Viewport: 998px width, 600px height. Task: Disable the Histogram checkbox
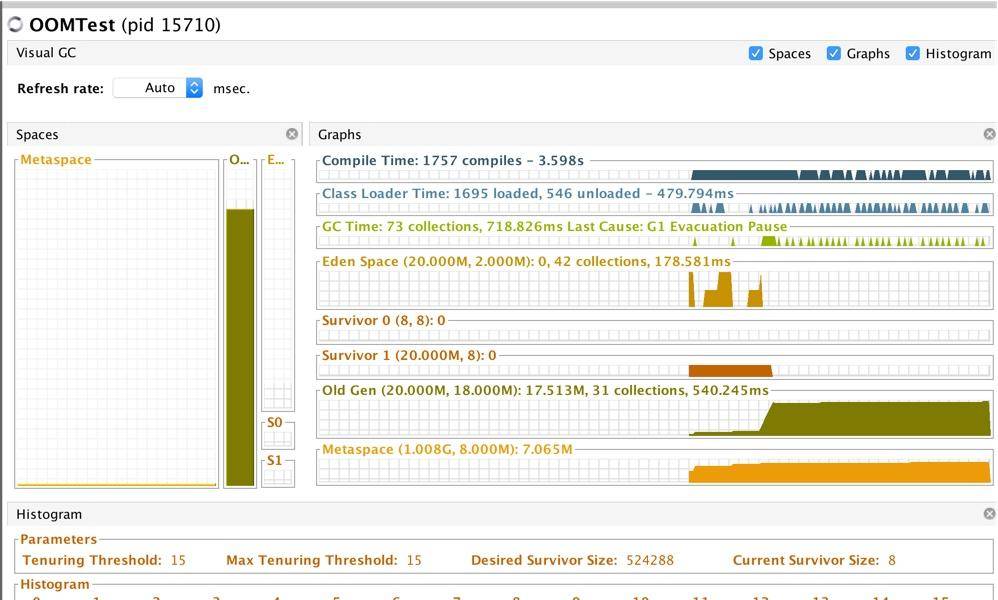click(913, 54)
